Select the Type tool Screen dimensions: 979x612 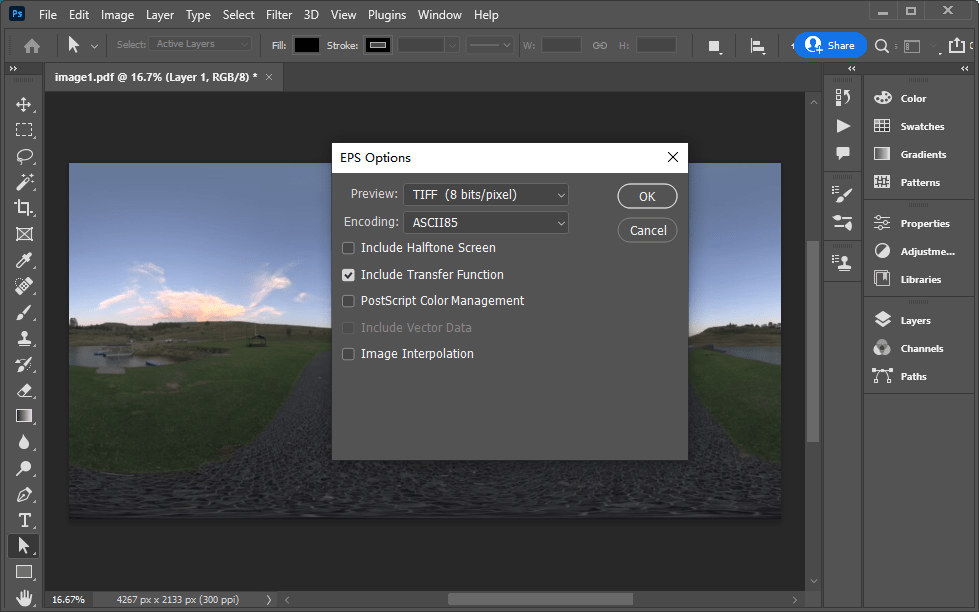click(x=24, y=519)
